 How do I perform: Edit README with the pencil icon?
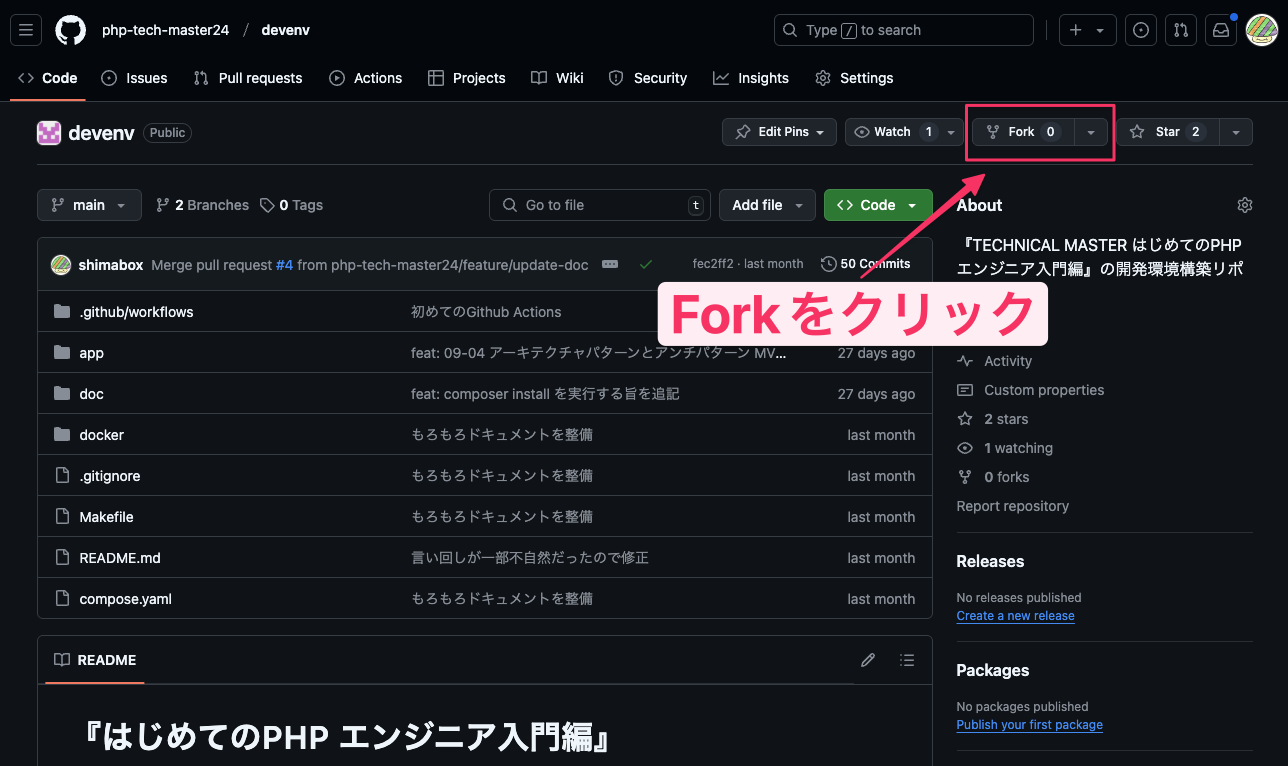(868, 660)
